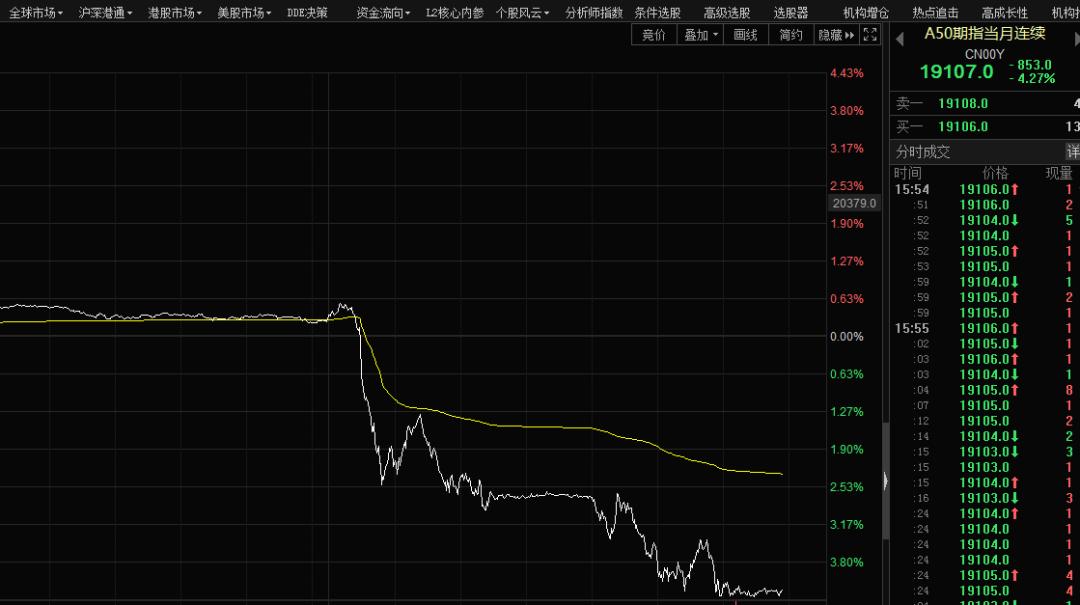This screenshot has width=1080, height=605.
Task: Open the 全球市场 dropdown menu
Action: click(x=36, y=12)
